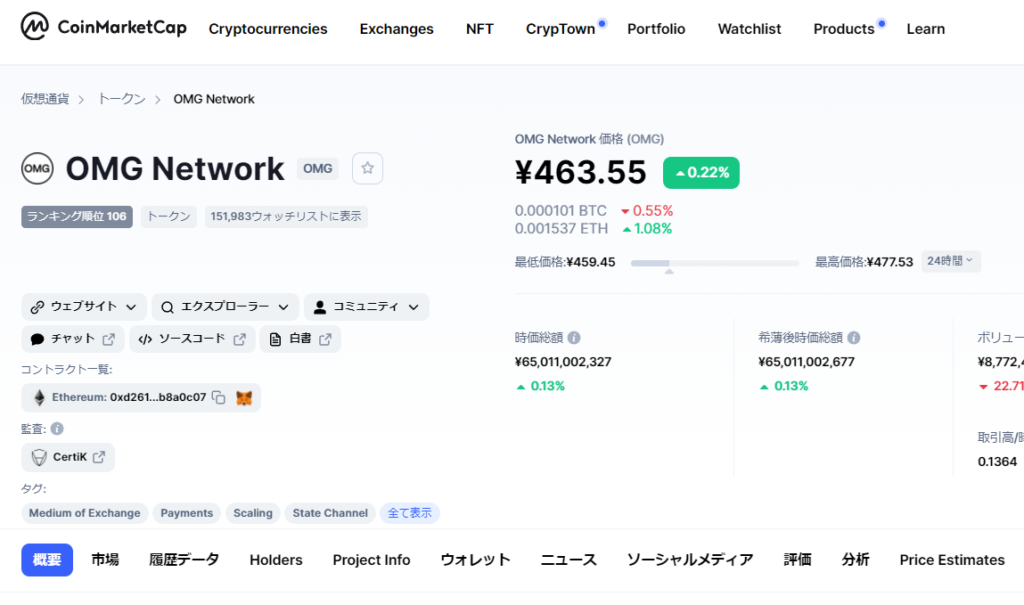
Task: Open the Exchanges menu item
Action: (x=396, y=29)
